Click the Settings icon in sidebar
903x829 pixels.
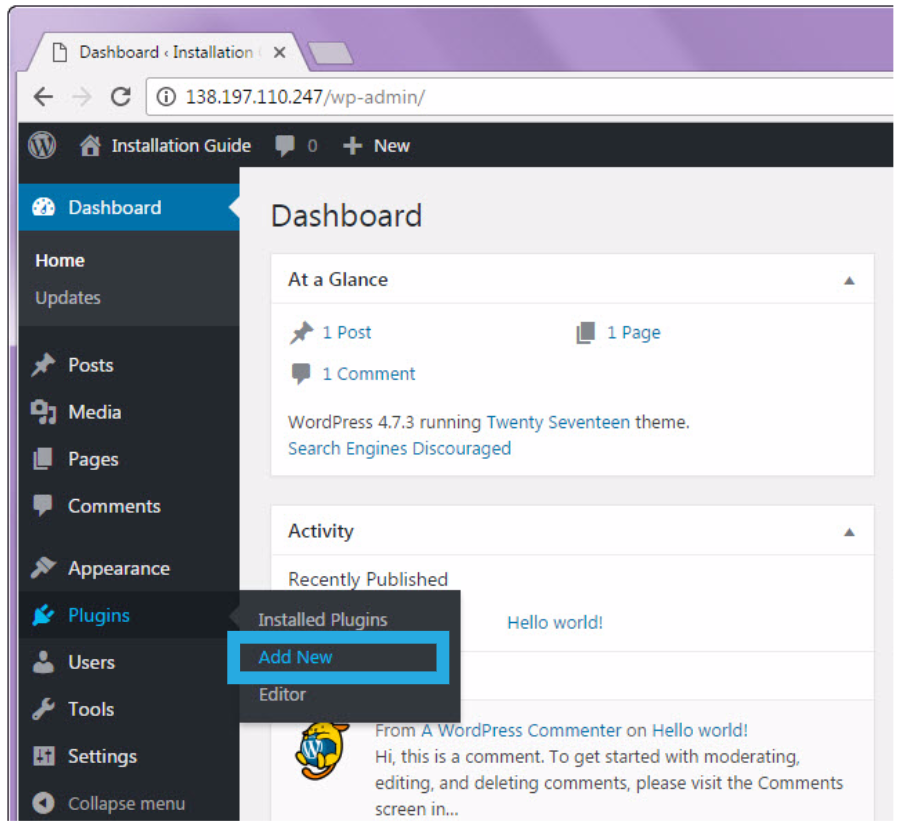pyautogui.click(x=43, y=756)
